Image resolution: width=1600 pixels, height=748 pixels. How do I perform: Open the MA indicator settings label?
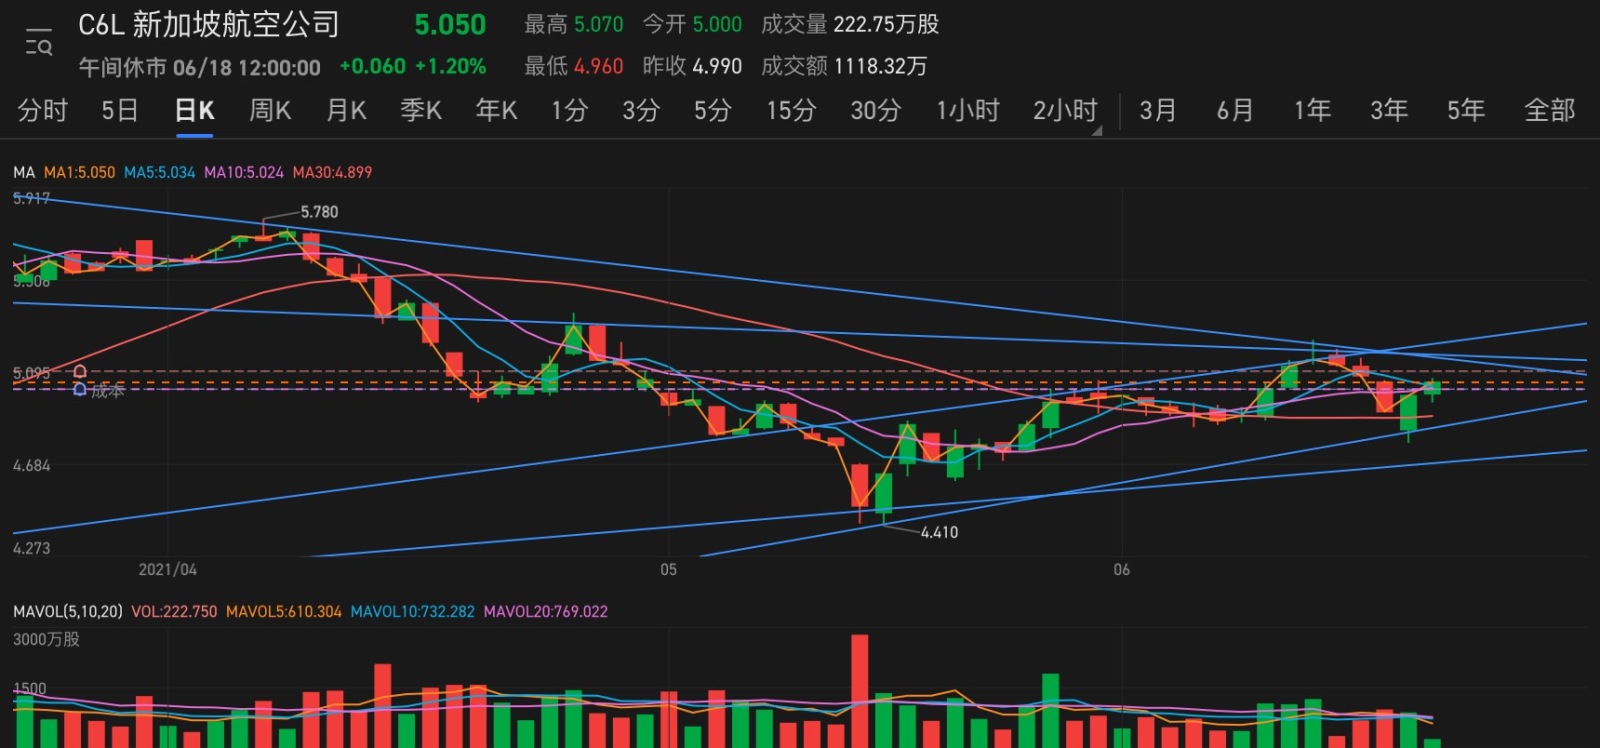click(x=24, y=172)
